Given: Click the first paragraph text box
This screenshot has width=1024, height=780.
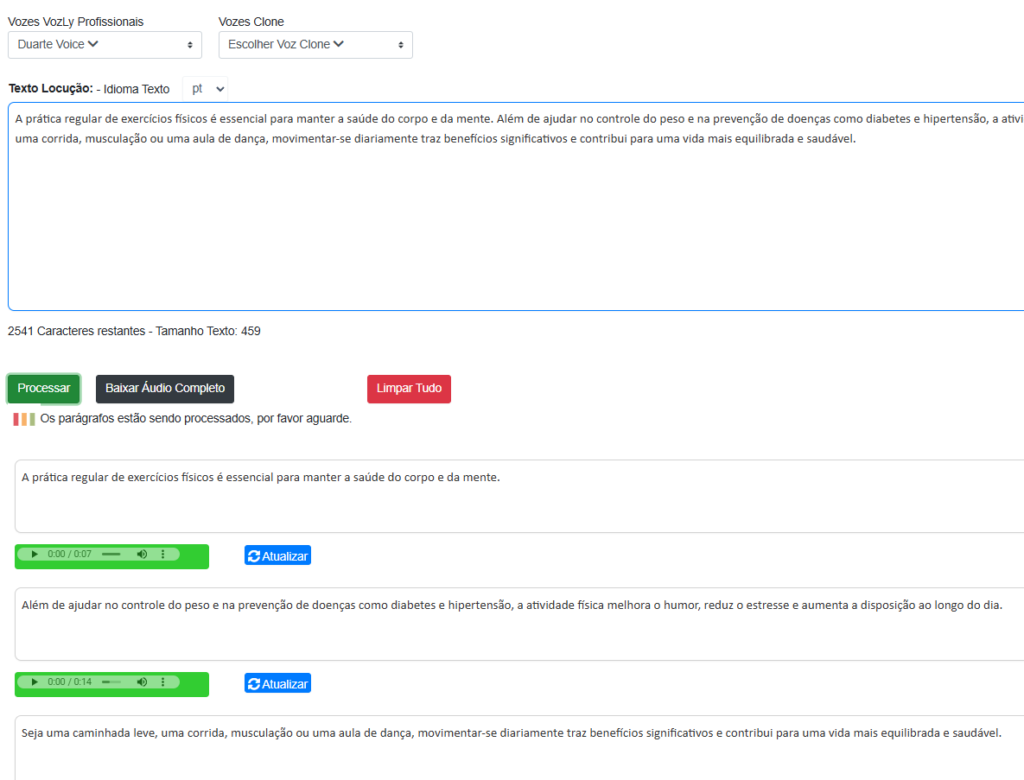Looking at the screenshot, I should [x=519, y=496].
